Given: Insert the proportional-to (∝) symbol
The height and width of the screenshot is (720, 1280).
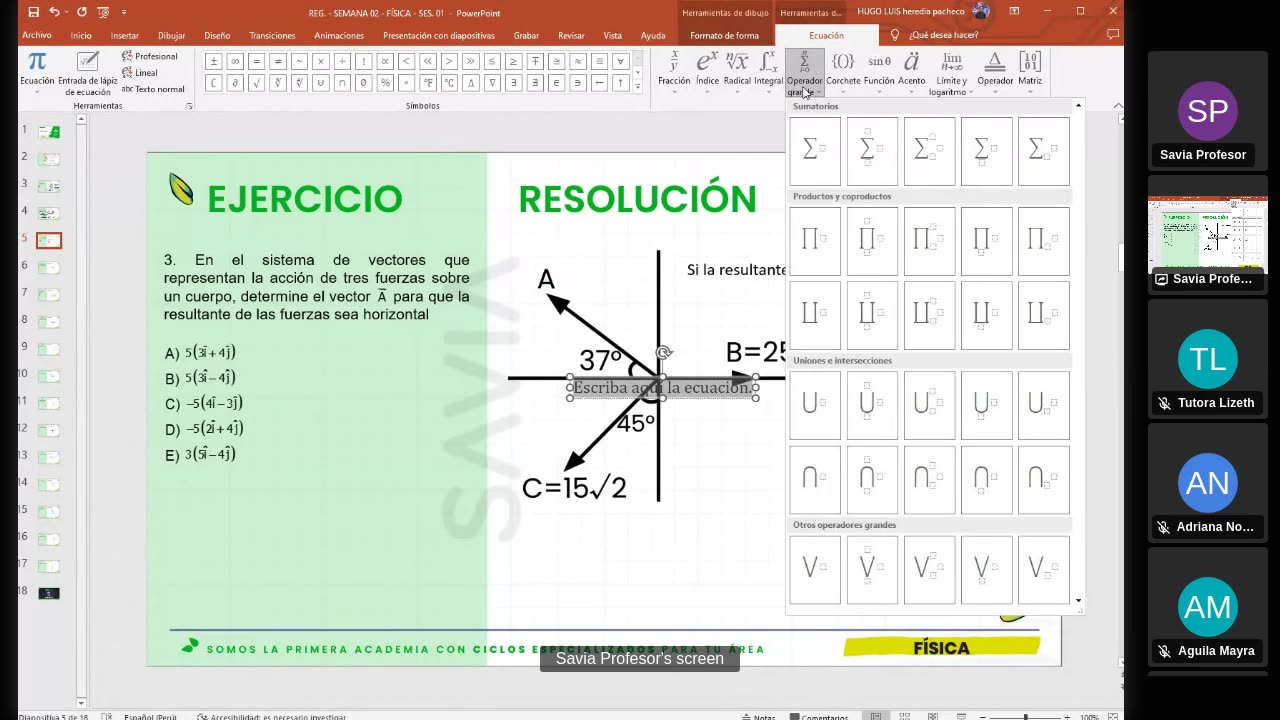Looking at the screenshot, I should (385, 61).
